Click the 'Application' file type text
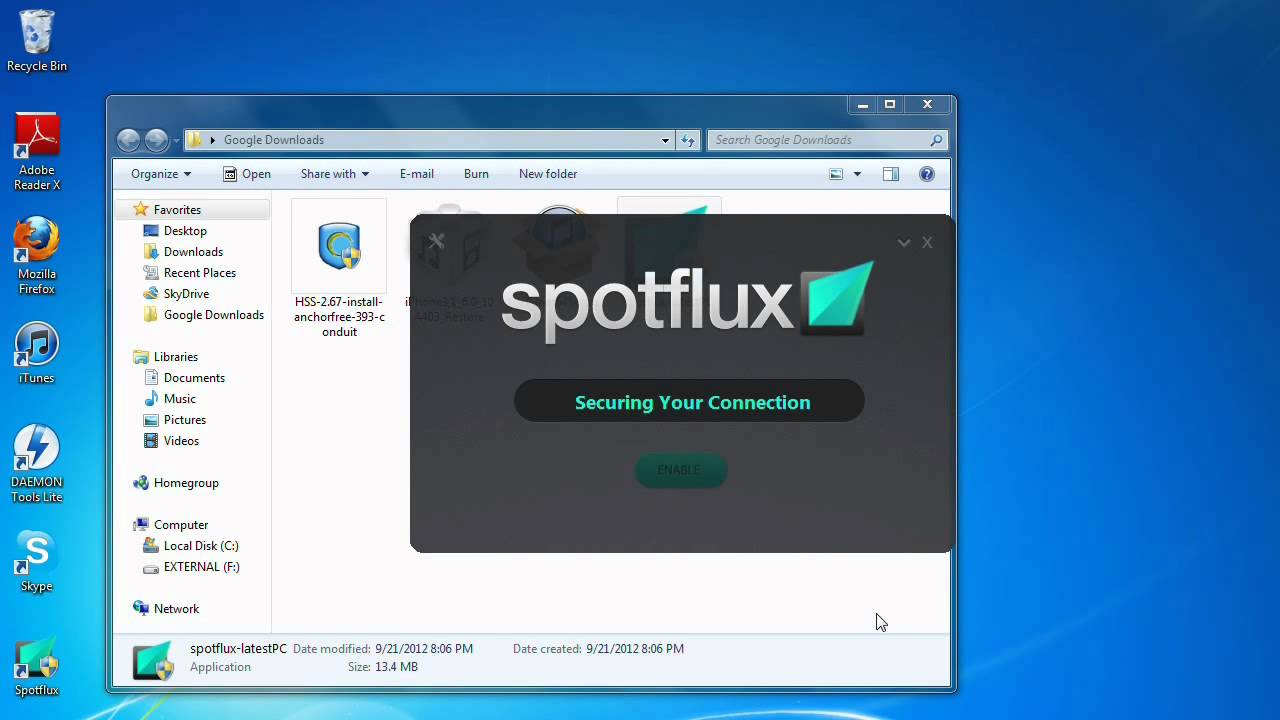 220,667
